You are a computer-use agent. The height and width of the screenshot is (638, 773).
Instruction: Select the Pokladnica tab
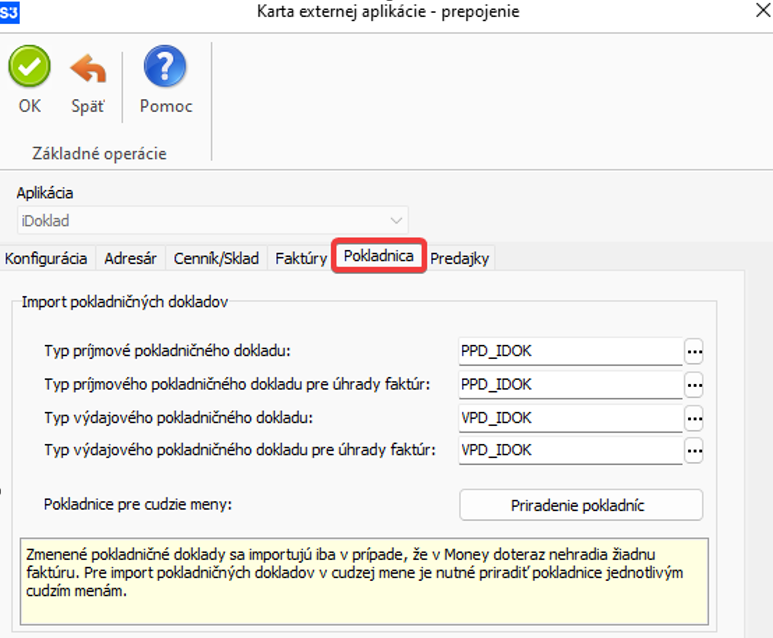pos(379,256)
